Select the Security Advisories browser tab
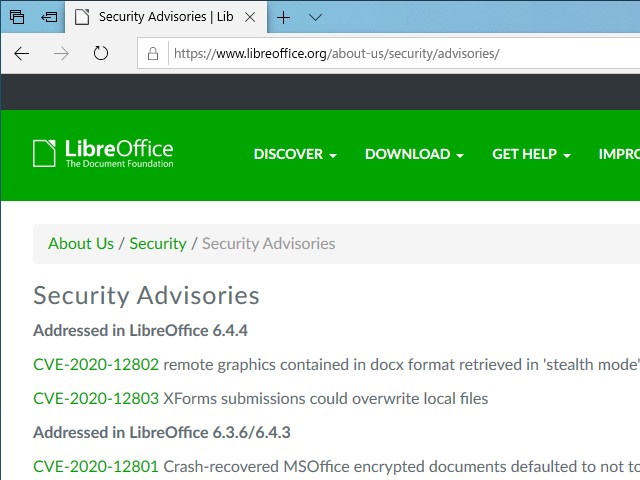 (160, 17)
